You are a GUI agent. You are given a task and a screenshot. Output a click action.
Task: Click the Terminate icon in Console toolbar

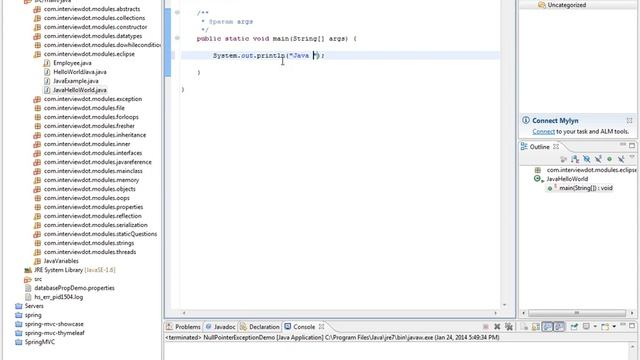click(x=486, y=327)
